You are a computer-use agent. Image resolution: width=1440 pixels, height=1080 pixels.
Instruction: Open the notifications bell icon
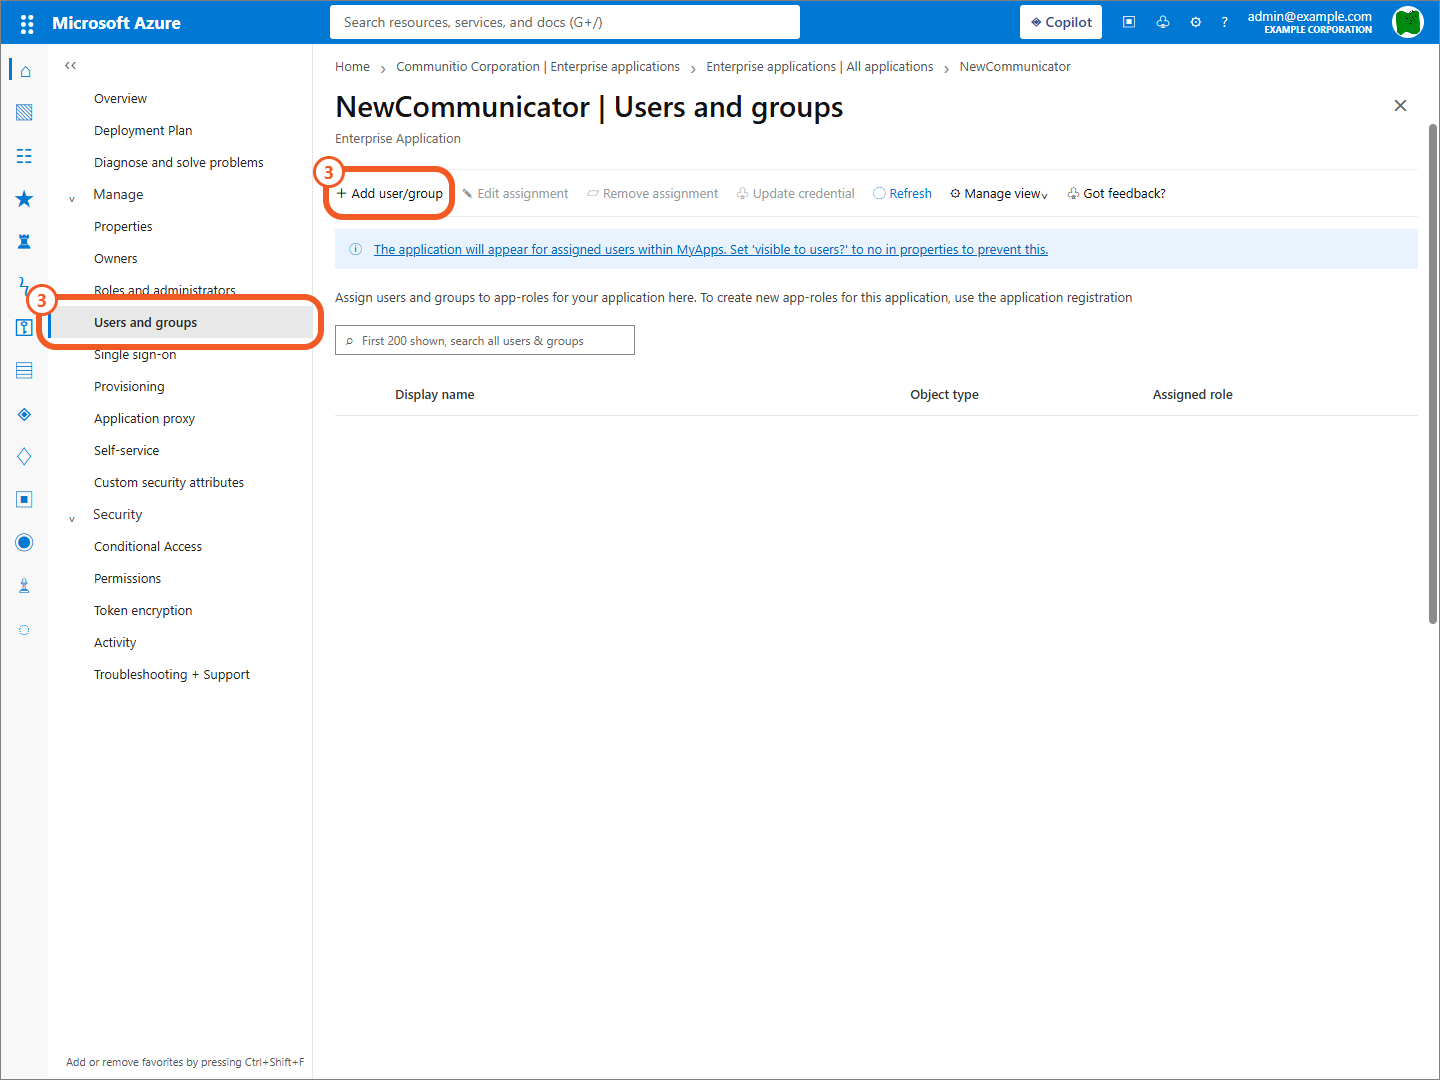(x=1163, y=22)
